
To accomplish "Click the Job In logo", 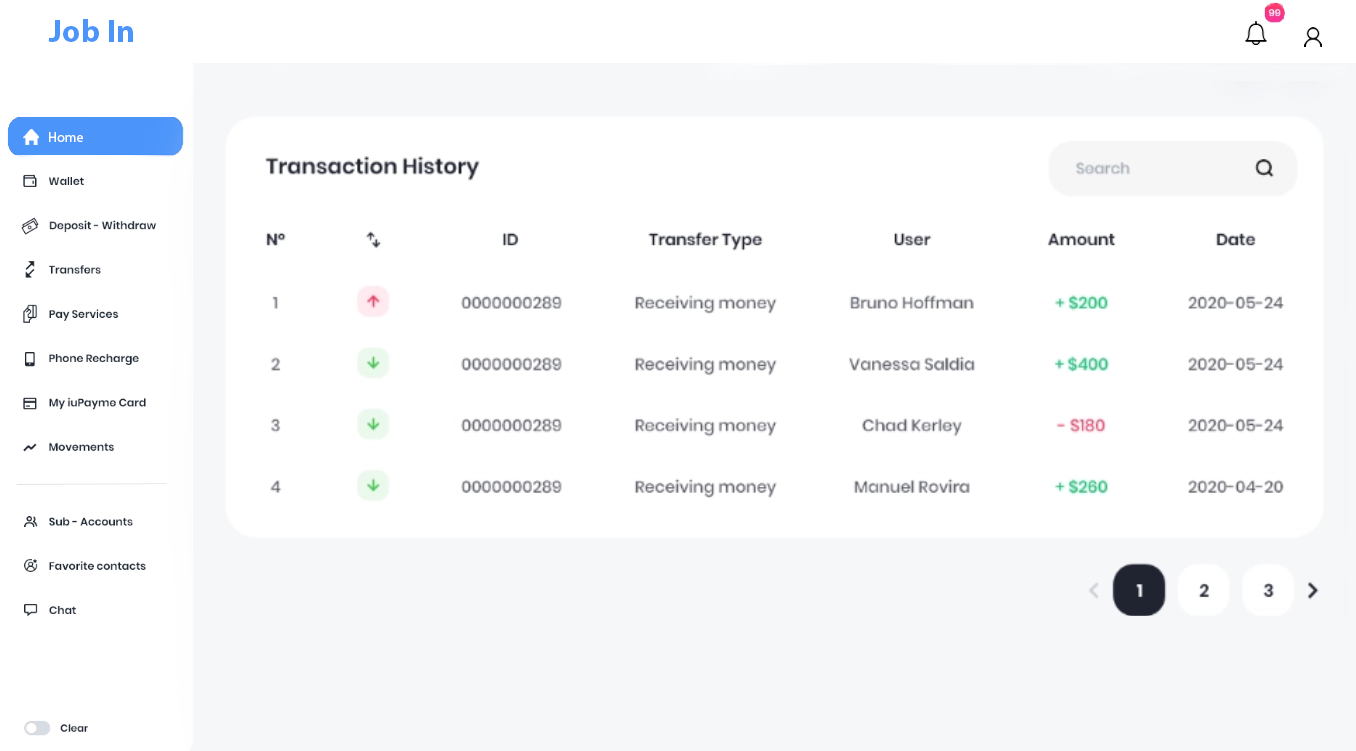I will tap(91, 32).
